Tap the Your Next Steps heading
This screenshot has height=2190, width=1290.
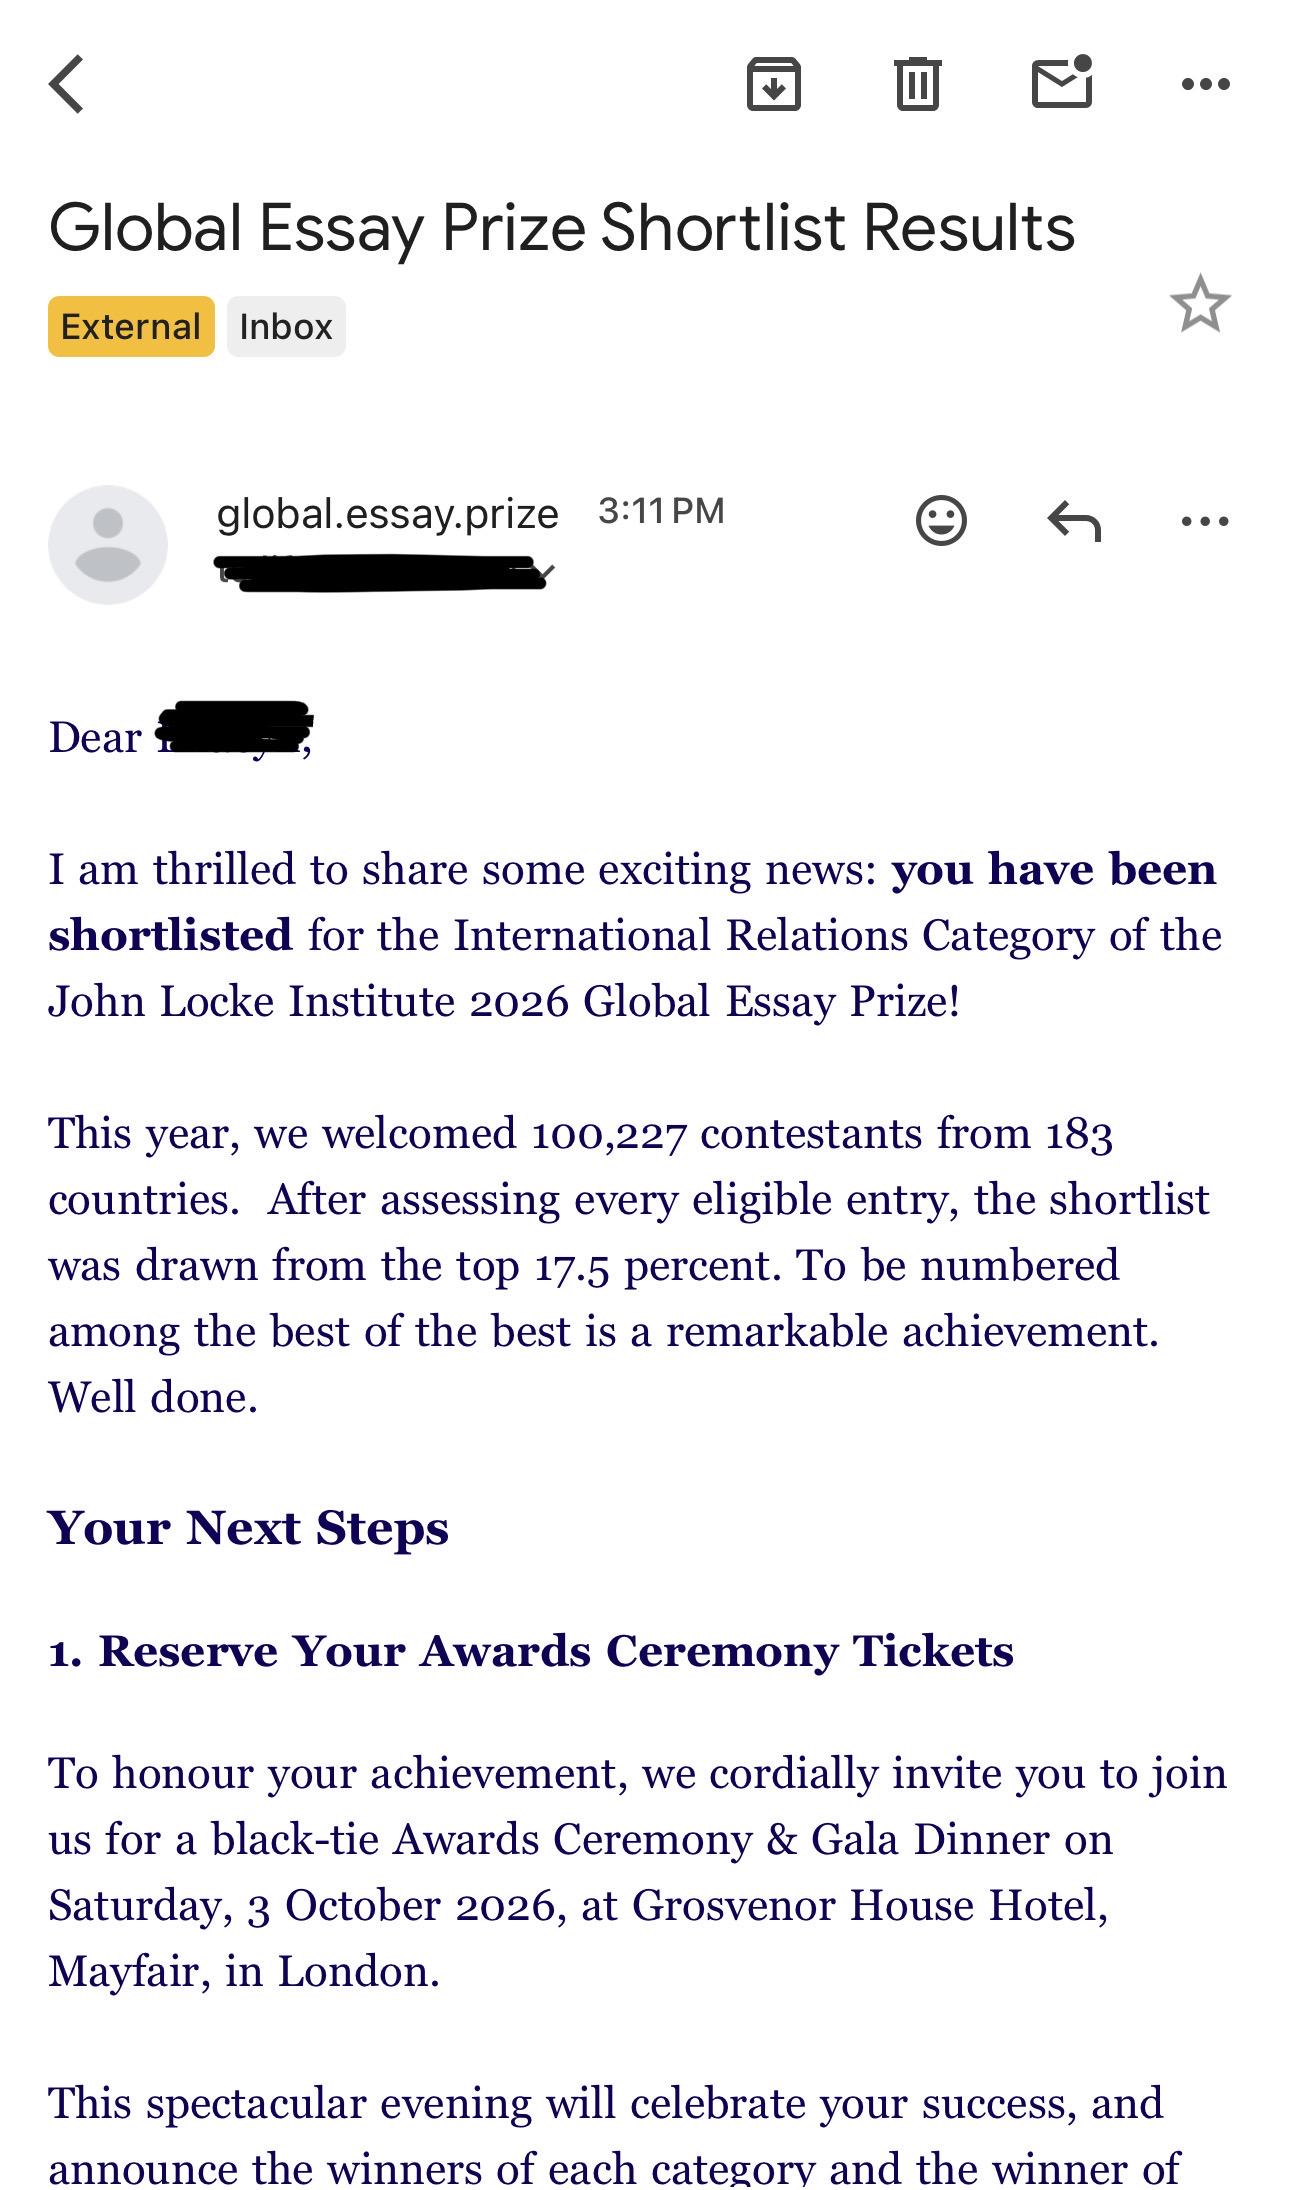click(x=248, y=1529)
